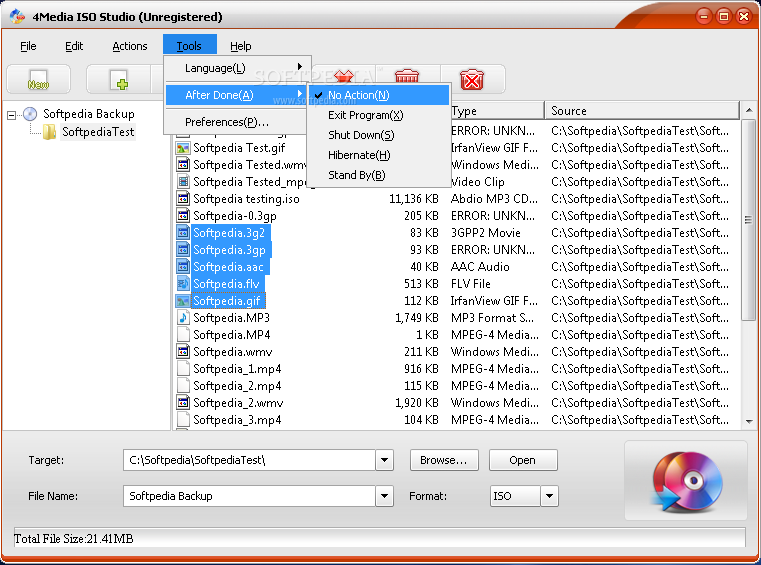Open the Help menu
The height and width of the screenshot is (565, 761).
tap(241, 46)
